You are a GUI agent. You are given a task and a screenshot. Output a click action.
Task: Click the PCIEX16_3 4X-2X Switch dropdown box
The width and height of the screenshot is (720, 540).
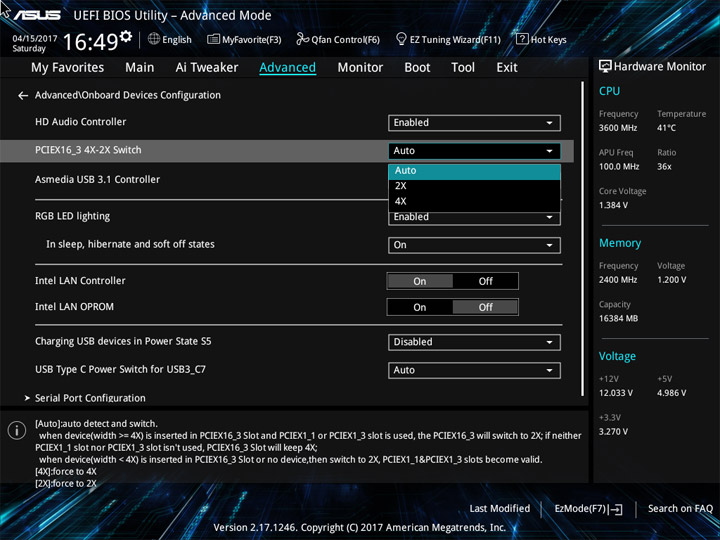point(474,151)
